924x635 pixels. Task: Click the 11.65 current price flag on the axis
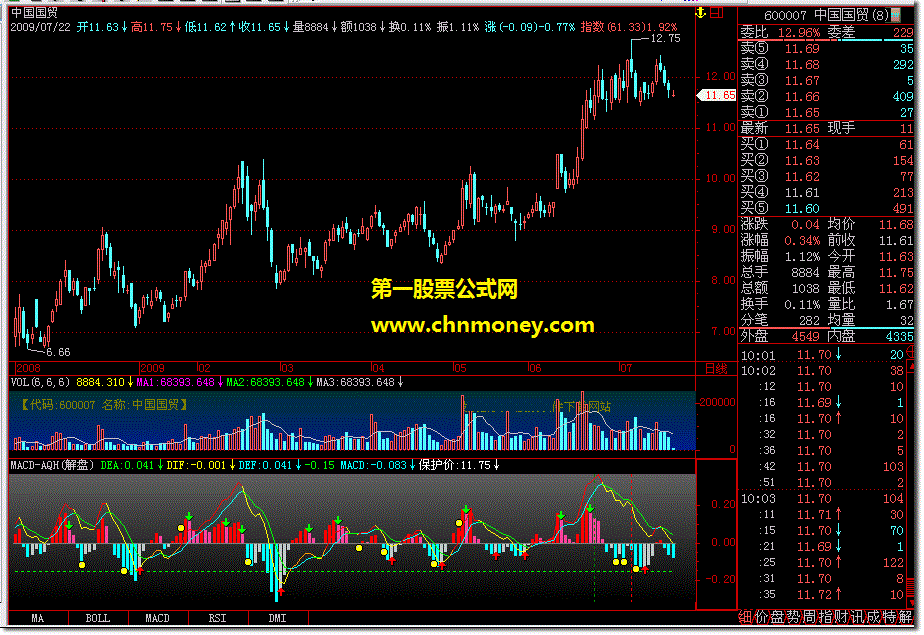(717, 95)
